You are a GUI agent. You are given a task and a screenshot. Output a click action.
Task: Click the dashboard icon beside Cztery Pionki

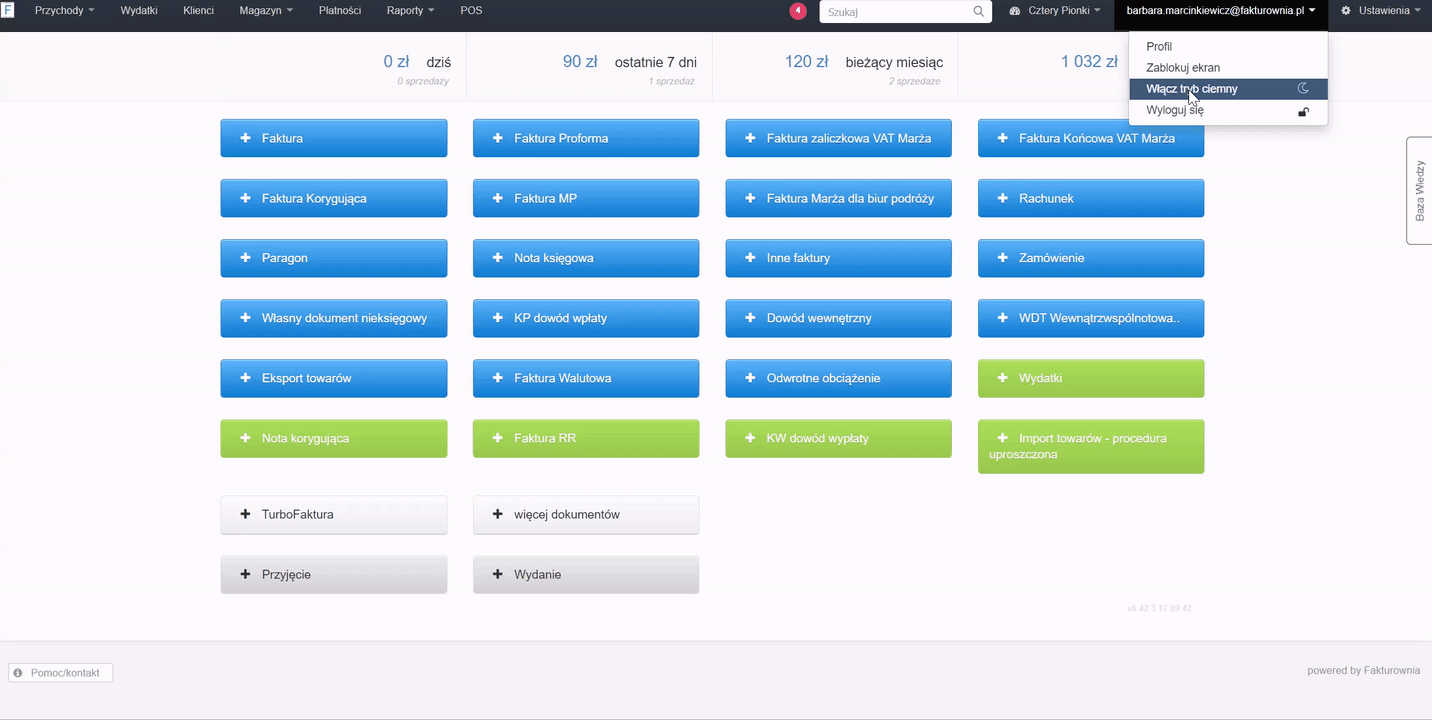[x=1015, y=11]
